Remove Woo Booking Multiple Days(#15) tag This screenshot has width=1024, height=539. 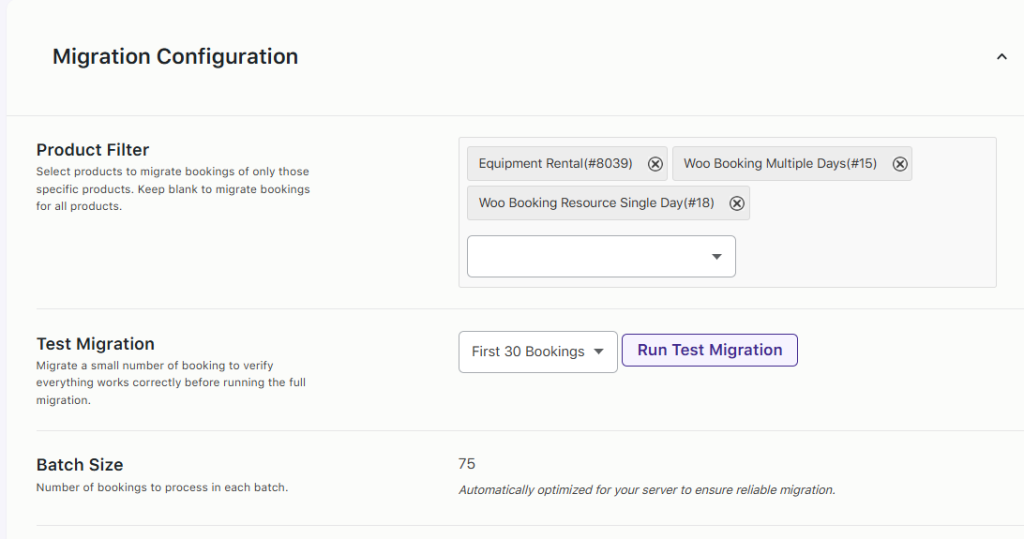900,164
